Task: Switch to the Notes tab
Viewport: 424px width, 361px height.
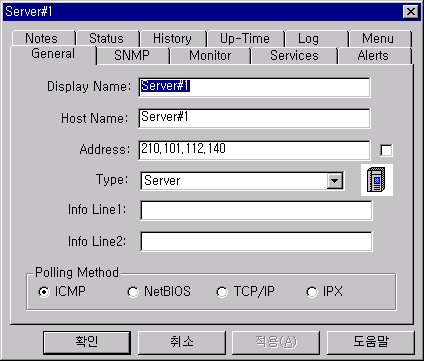Action: pyautogui.click(x=43, y=39)
